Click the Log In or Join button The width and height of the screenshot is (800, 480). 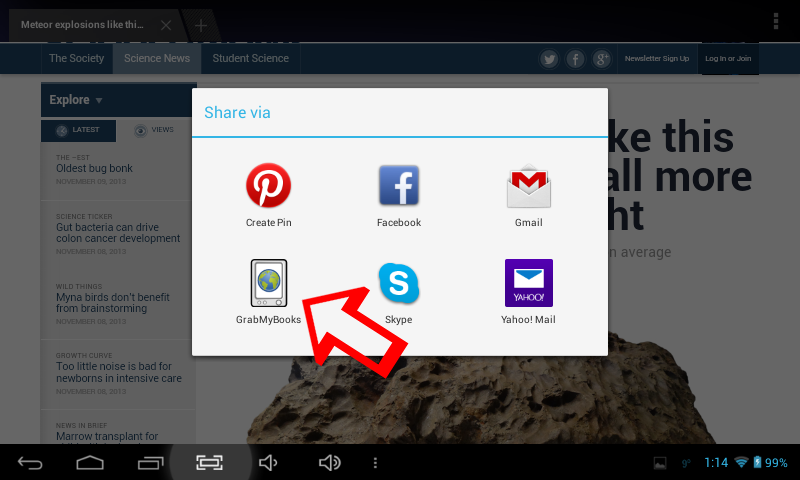click(728, 59)
